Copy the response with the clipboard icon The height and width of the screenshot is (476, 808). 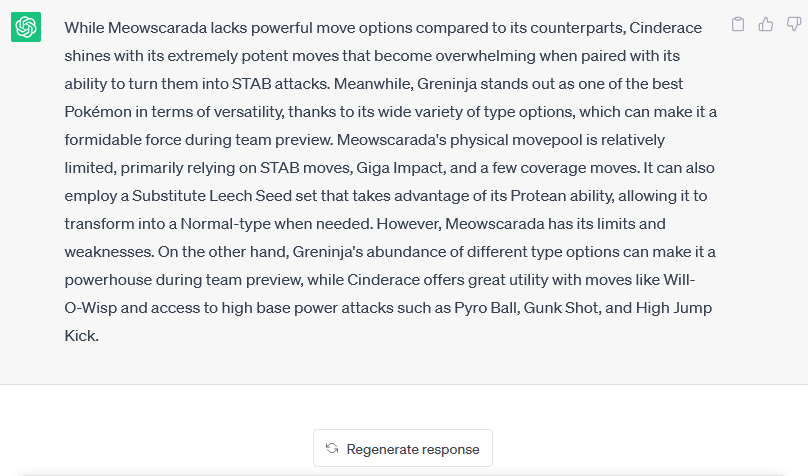(738, 24)
